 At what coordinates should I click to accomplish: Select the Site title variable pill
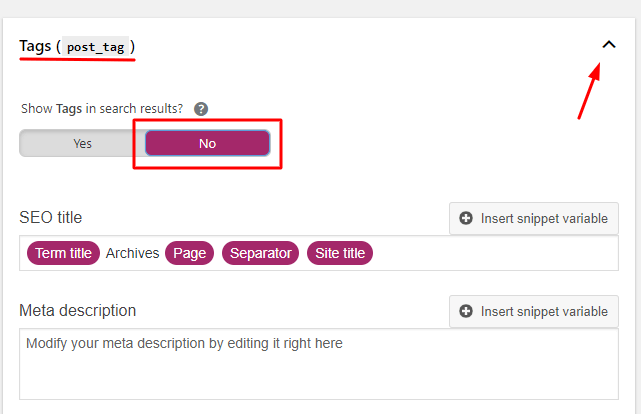(340, 253)
